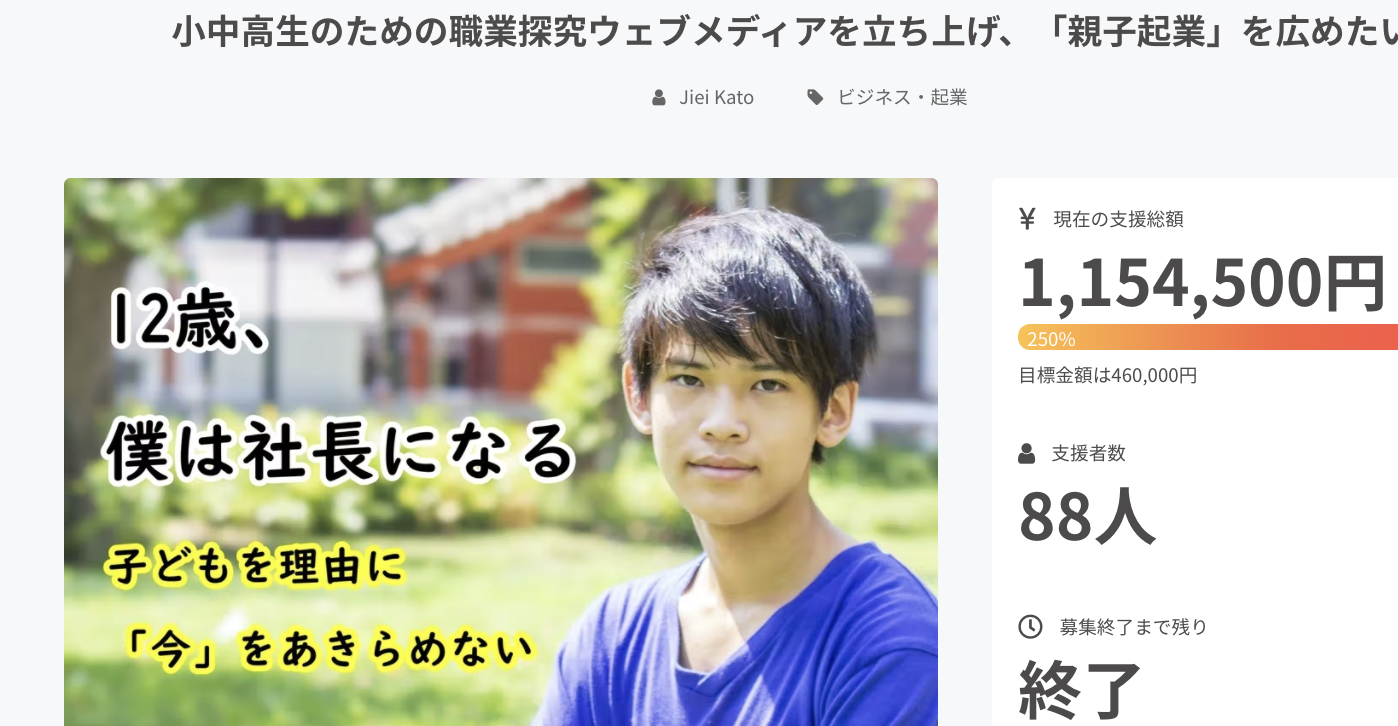The width and height of the screenshot is (1398, 726).
Task: Open the Jiei Kato author link
Action: click(x=717, y=98)
